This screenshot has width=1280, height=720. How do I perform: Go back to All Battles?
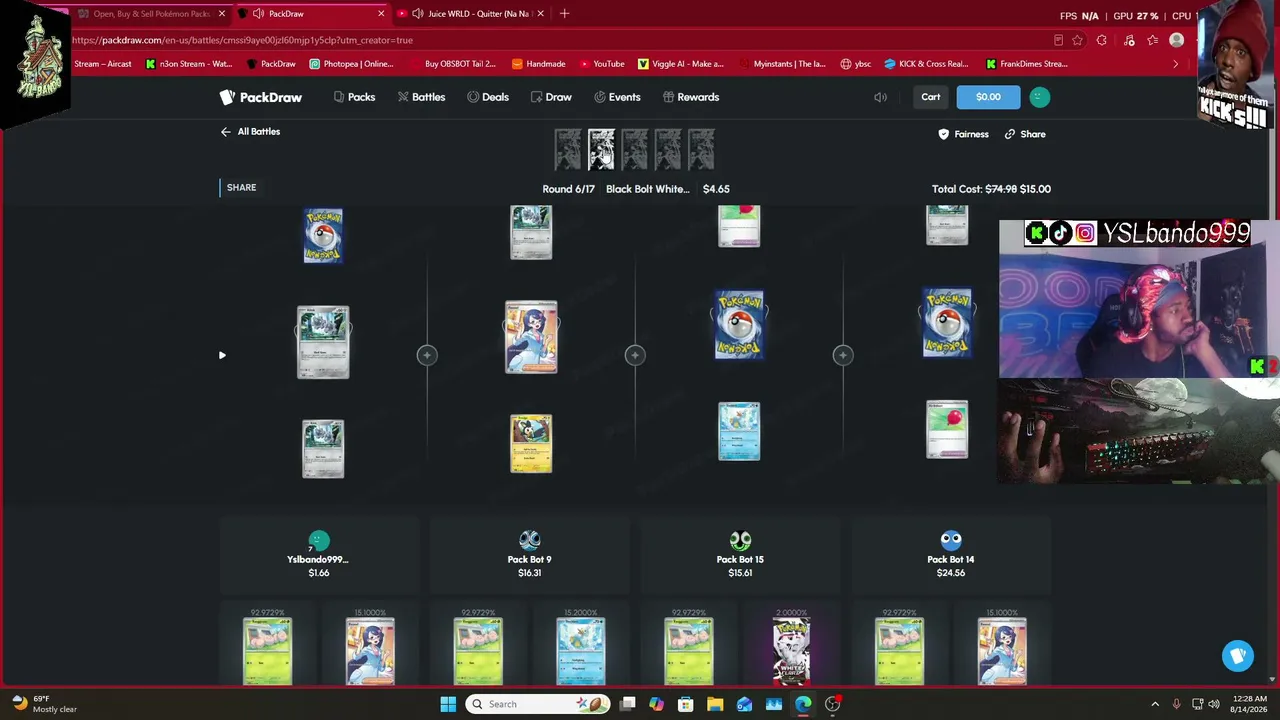click(250, 131)
